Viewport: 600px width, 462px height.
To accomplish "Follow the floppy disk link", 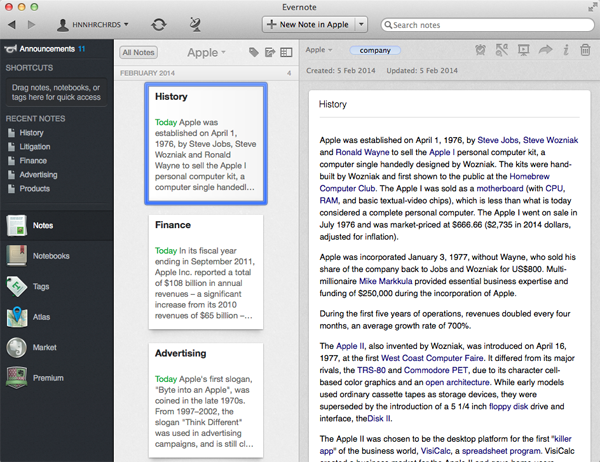I will point(508,406).
